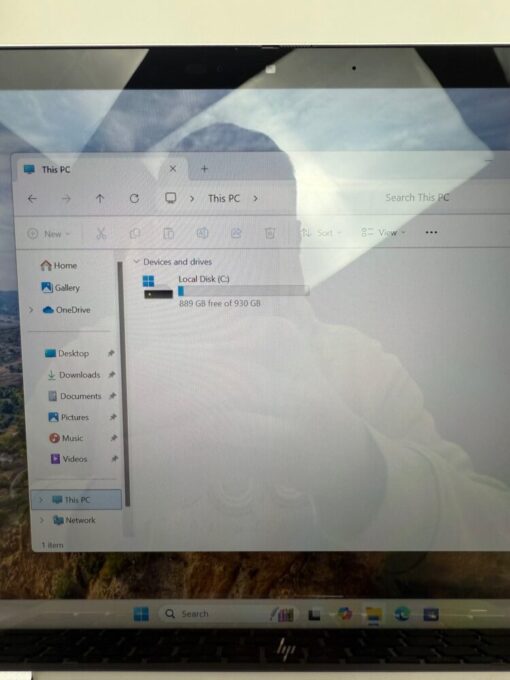510x680 pixels.
Task: Click the Forward navigation arrow
Action: pos(66,199)
